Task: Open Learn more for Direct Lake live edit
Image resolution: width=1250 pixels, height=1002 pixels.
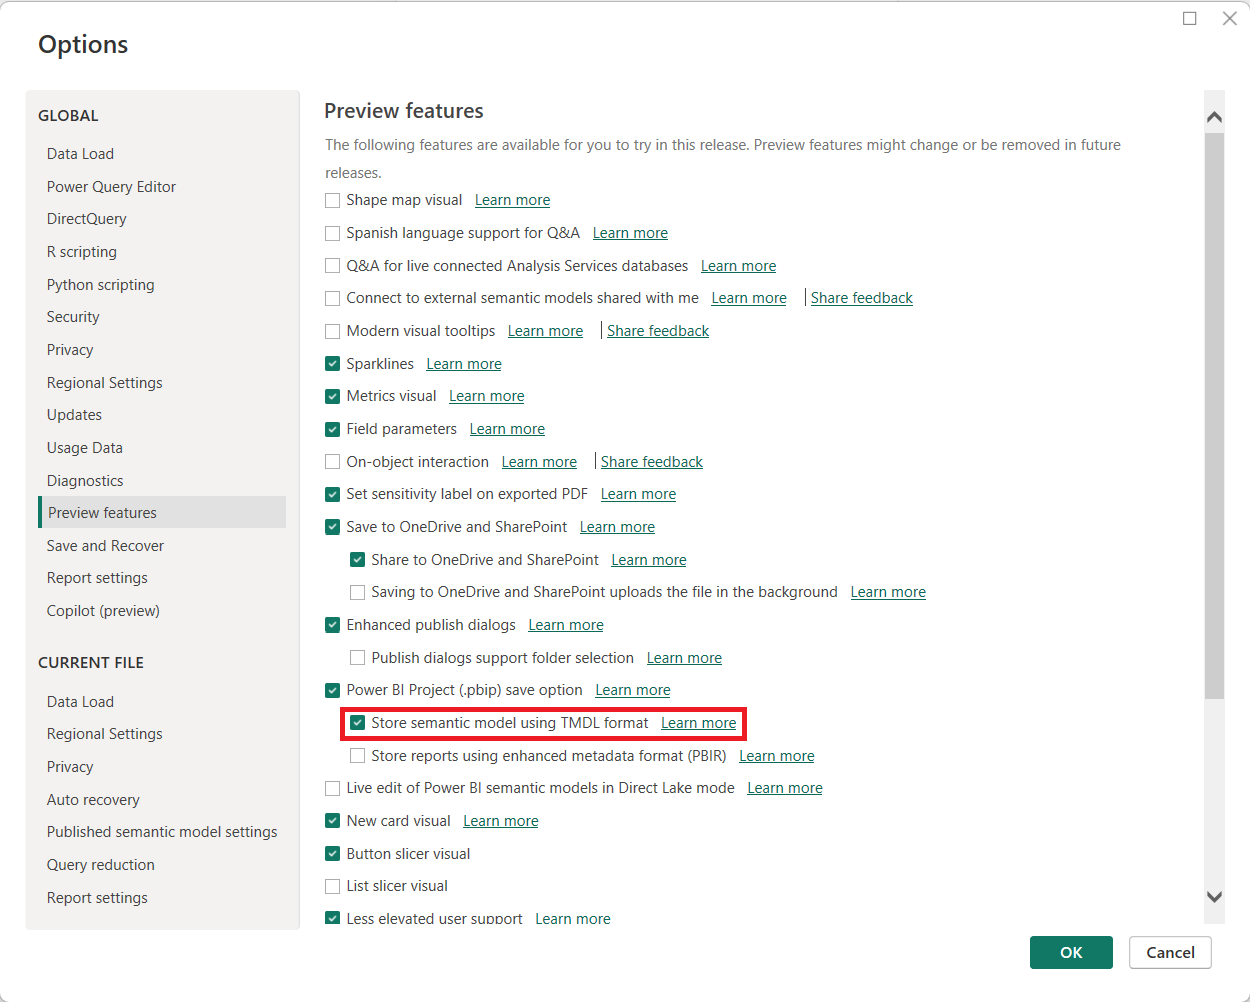Action: pos(785,788)
